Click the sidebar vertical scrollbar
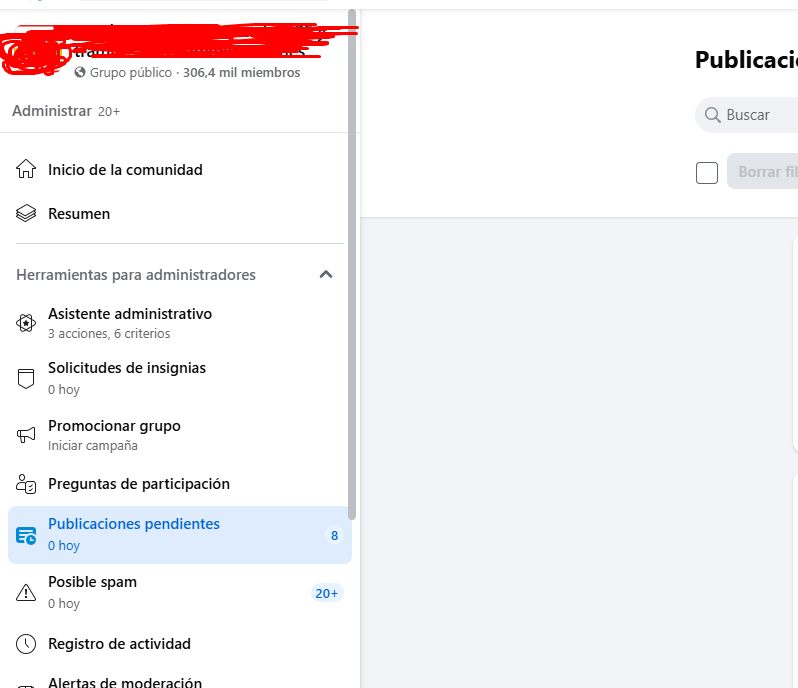798x688 pixels. coord(352,265)
